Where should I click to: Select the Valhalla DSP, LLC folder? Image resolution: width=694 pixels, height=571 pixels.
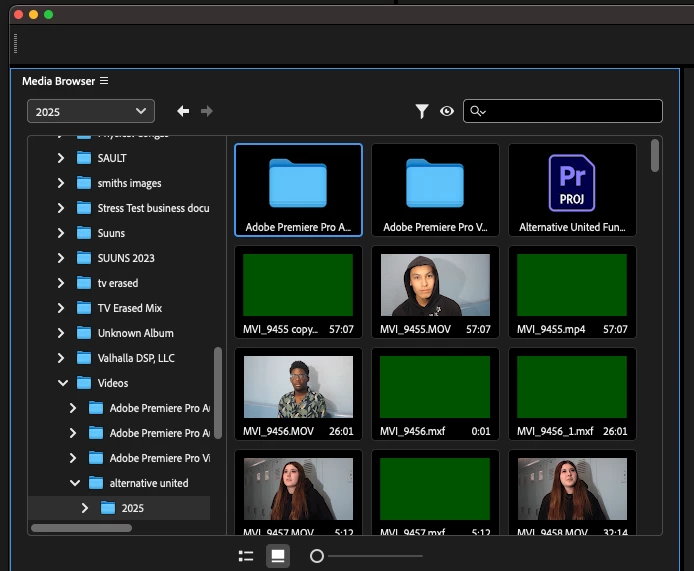coord(136,358)
